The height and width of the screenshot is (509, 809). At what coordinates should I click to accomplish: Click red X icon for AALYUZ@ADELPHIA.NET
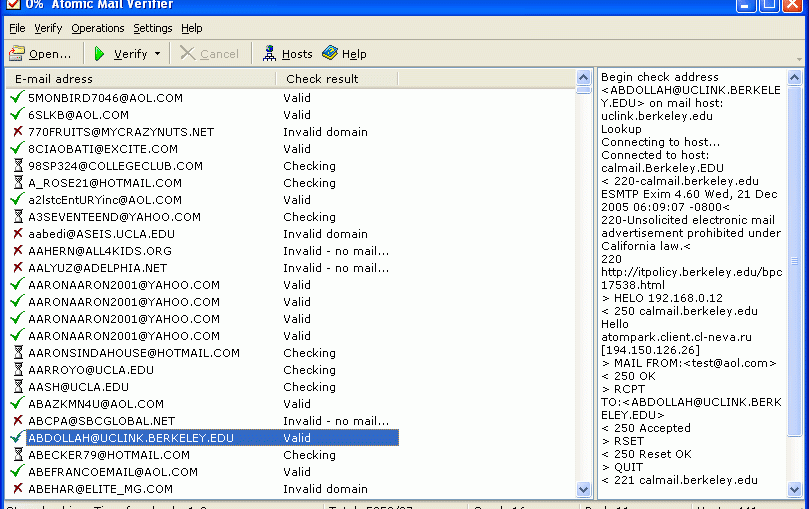18,268
